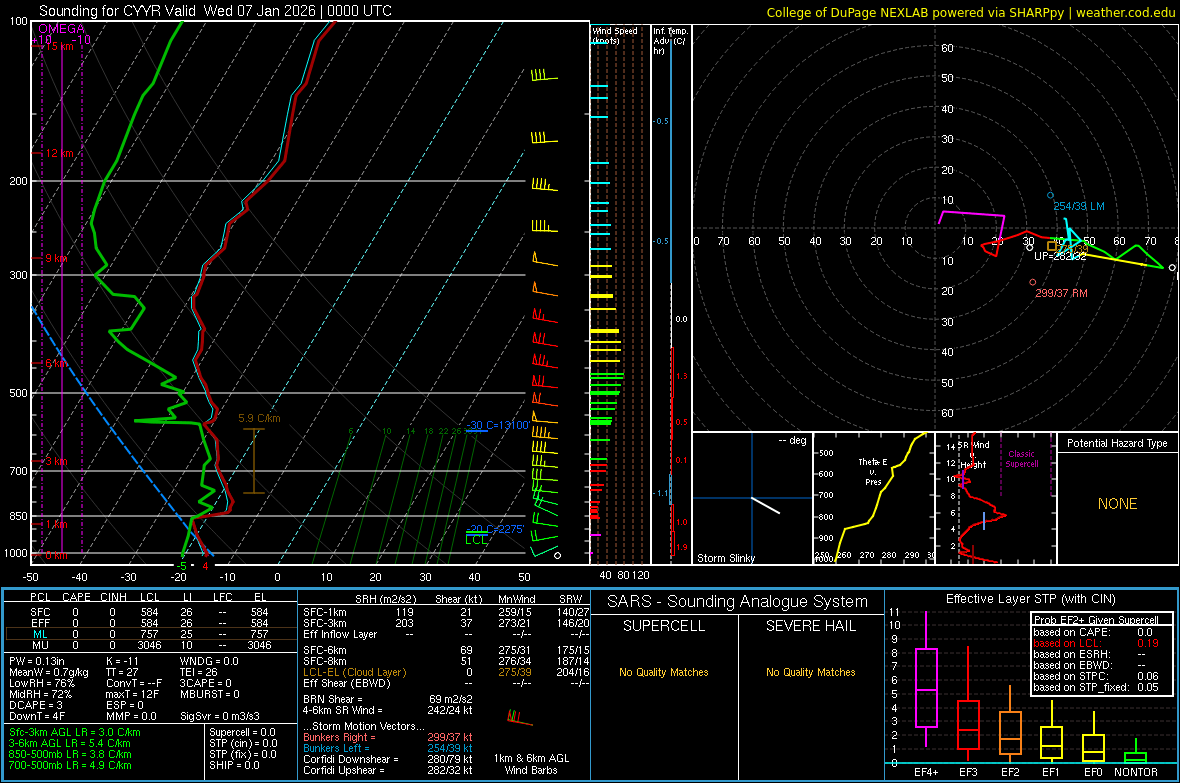
Task: Select the "850" pressure level label
Action: pyautogui.click(x=18, y=516)
